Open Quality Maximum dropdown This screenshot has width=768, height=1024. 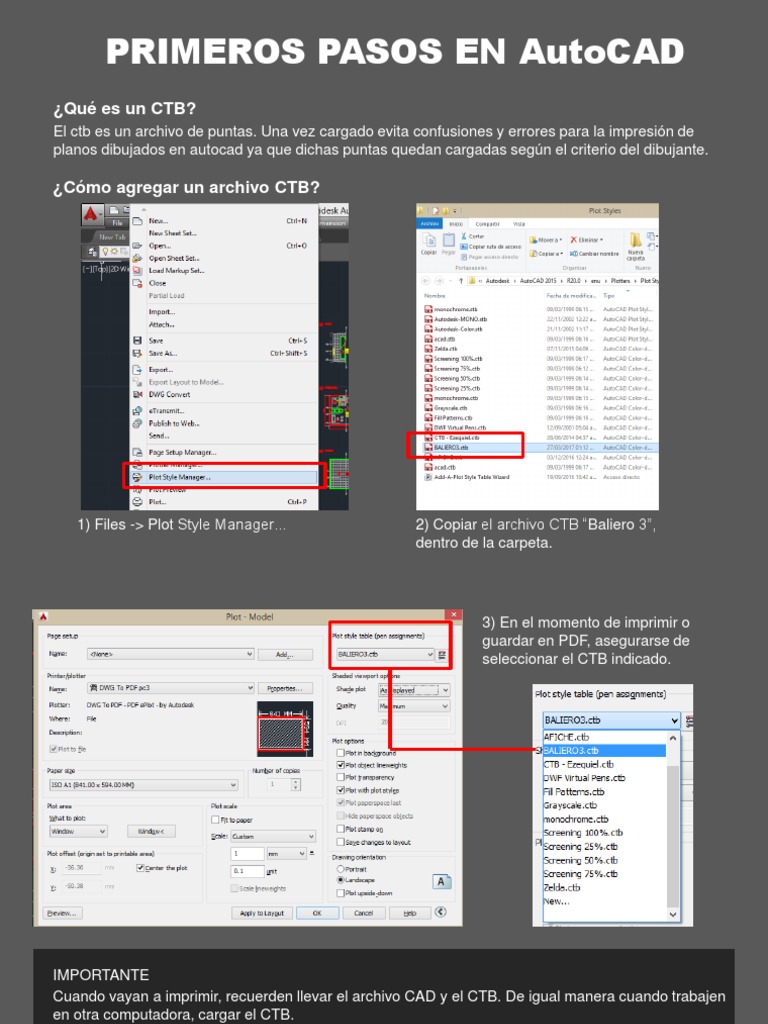[414, 706]
